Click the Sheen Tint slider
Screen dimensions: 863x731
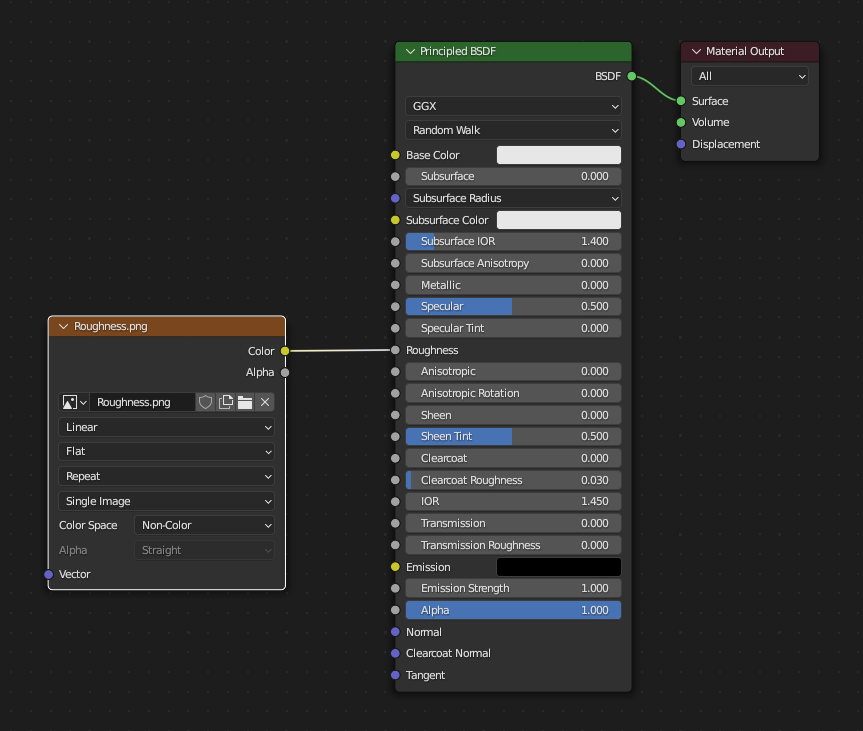pos(513,436)
